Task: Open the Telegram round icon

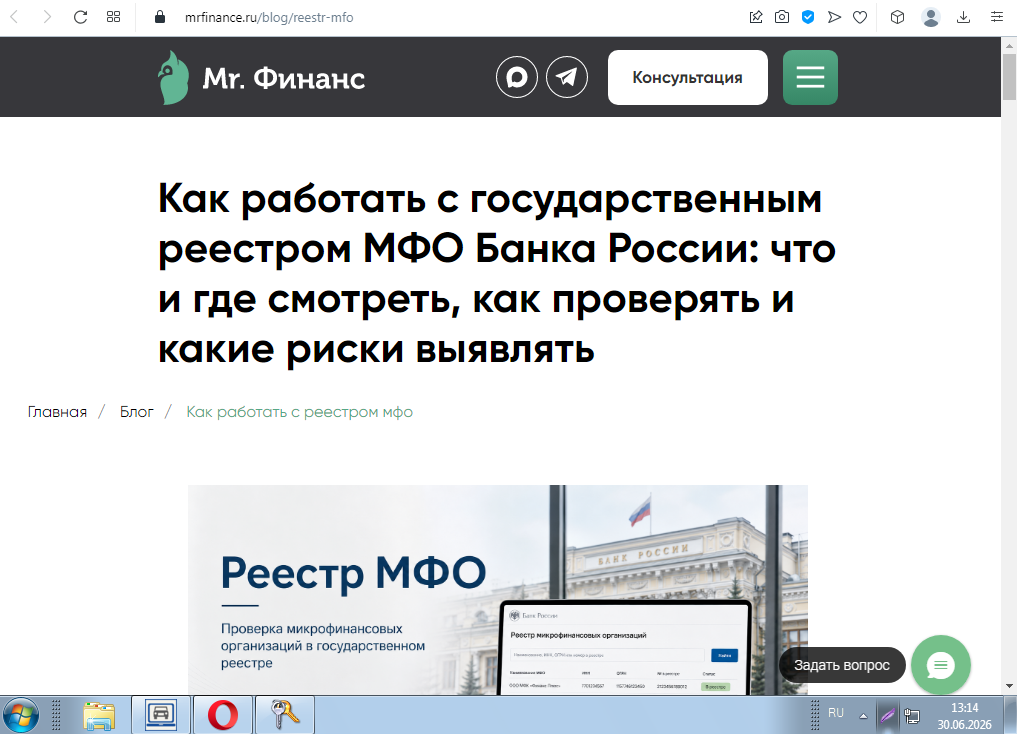Action: pos(567,77)
